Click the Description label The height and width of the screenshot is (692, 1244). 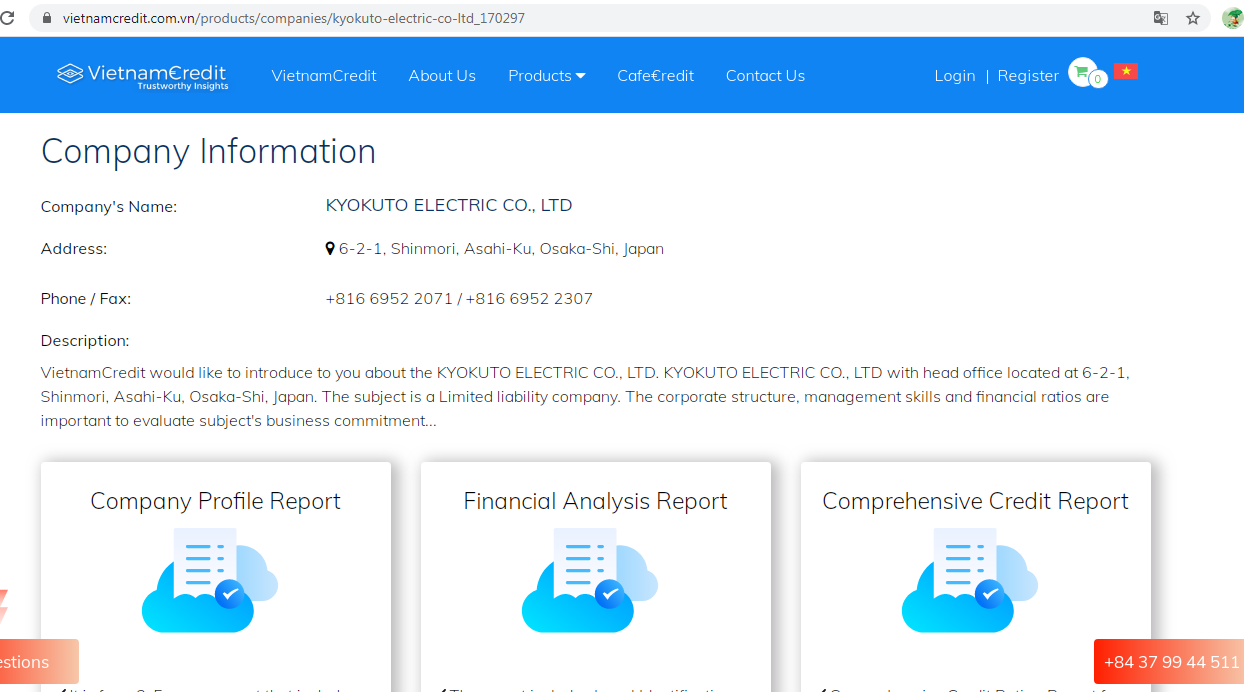85,341
